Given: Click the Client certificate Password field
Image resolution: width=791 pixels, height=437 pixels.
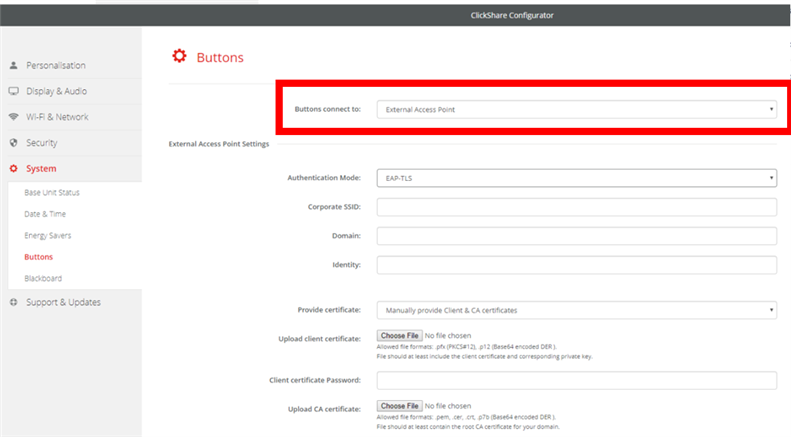Looking at the screenshot, I should (576, 380).
